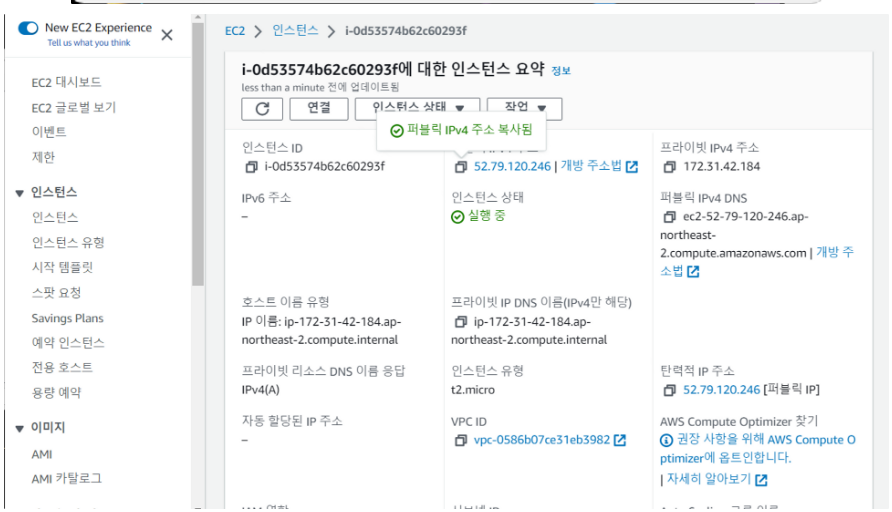Copy elastic IP address with copy icon

670,390
